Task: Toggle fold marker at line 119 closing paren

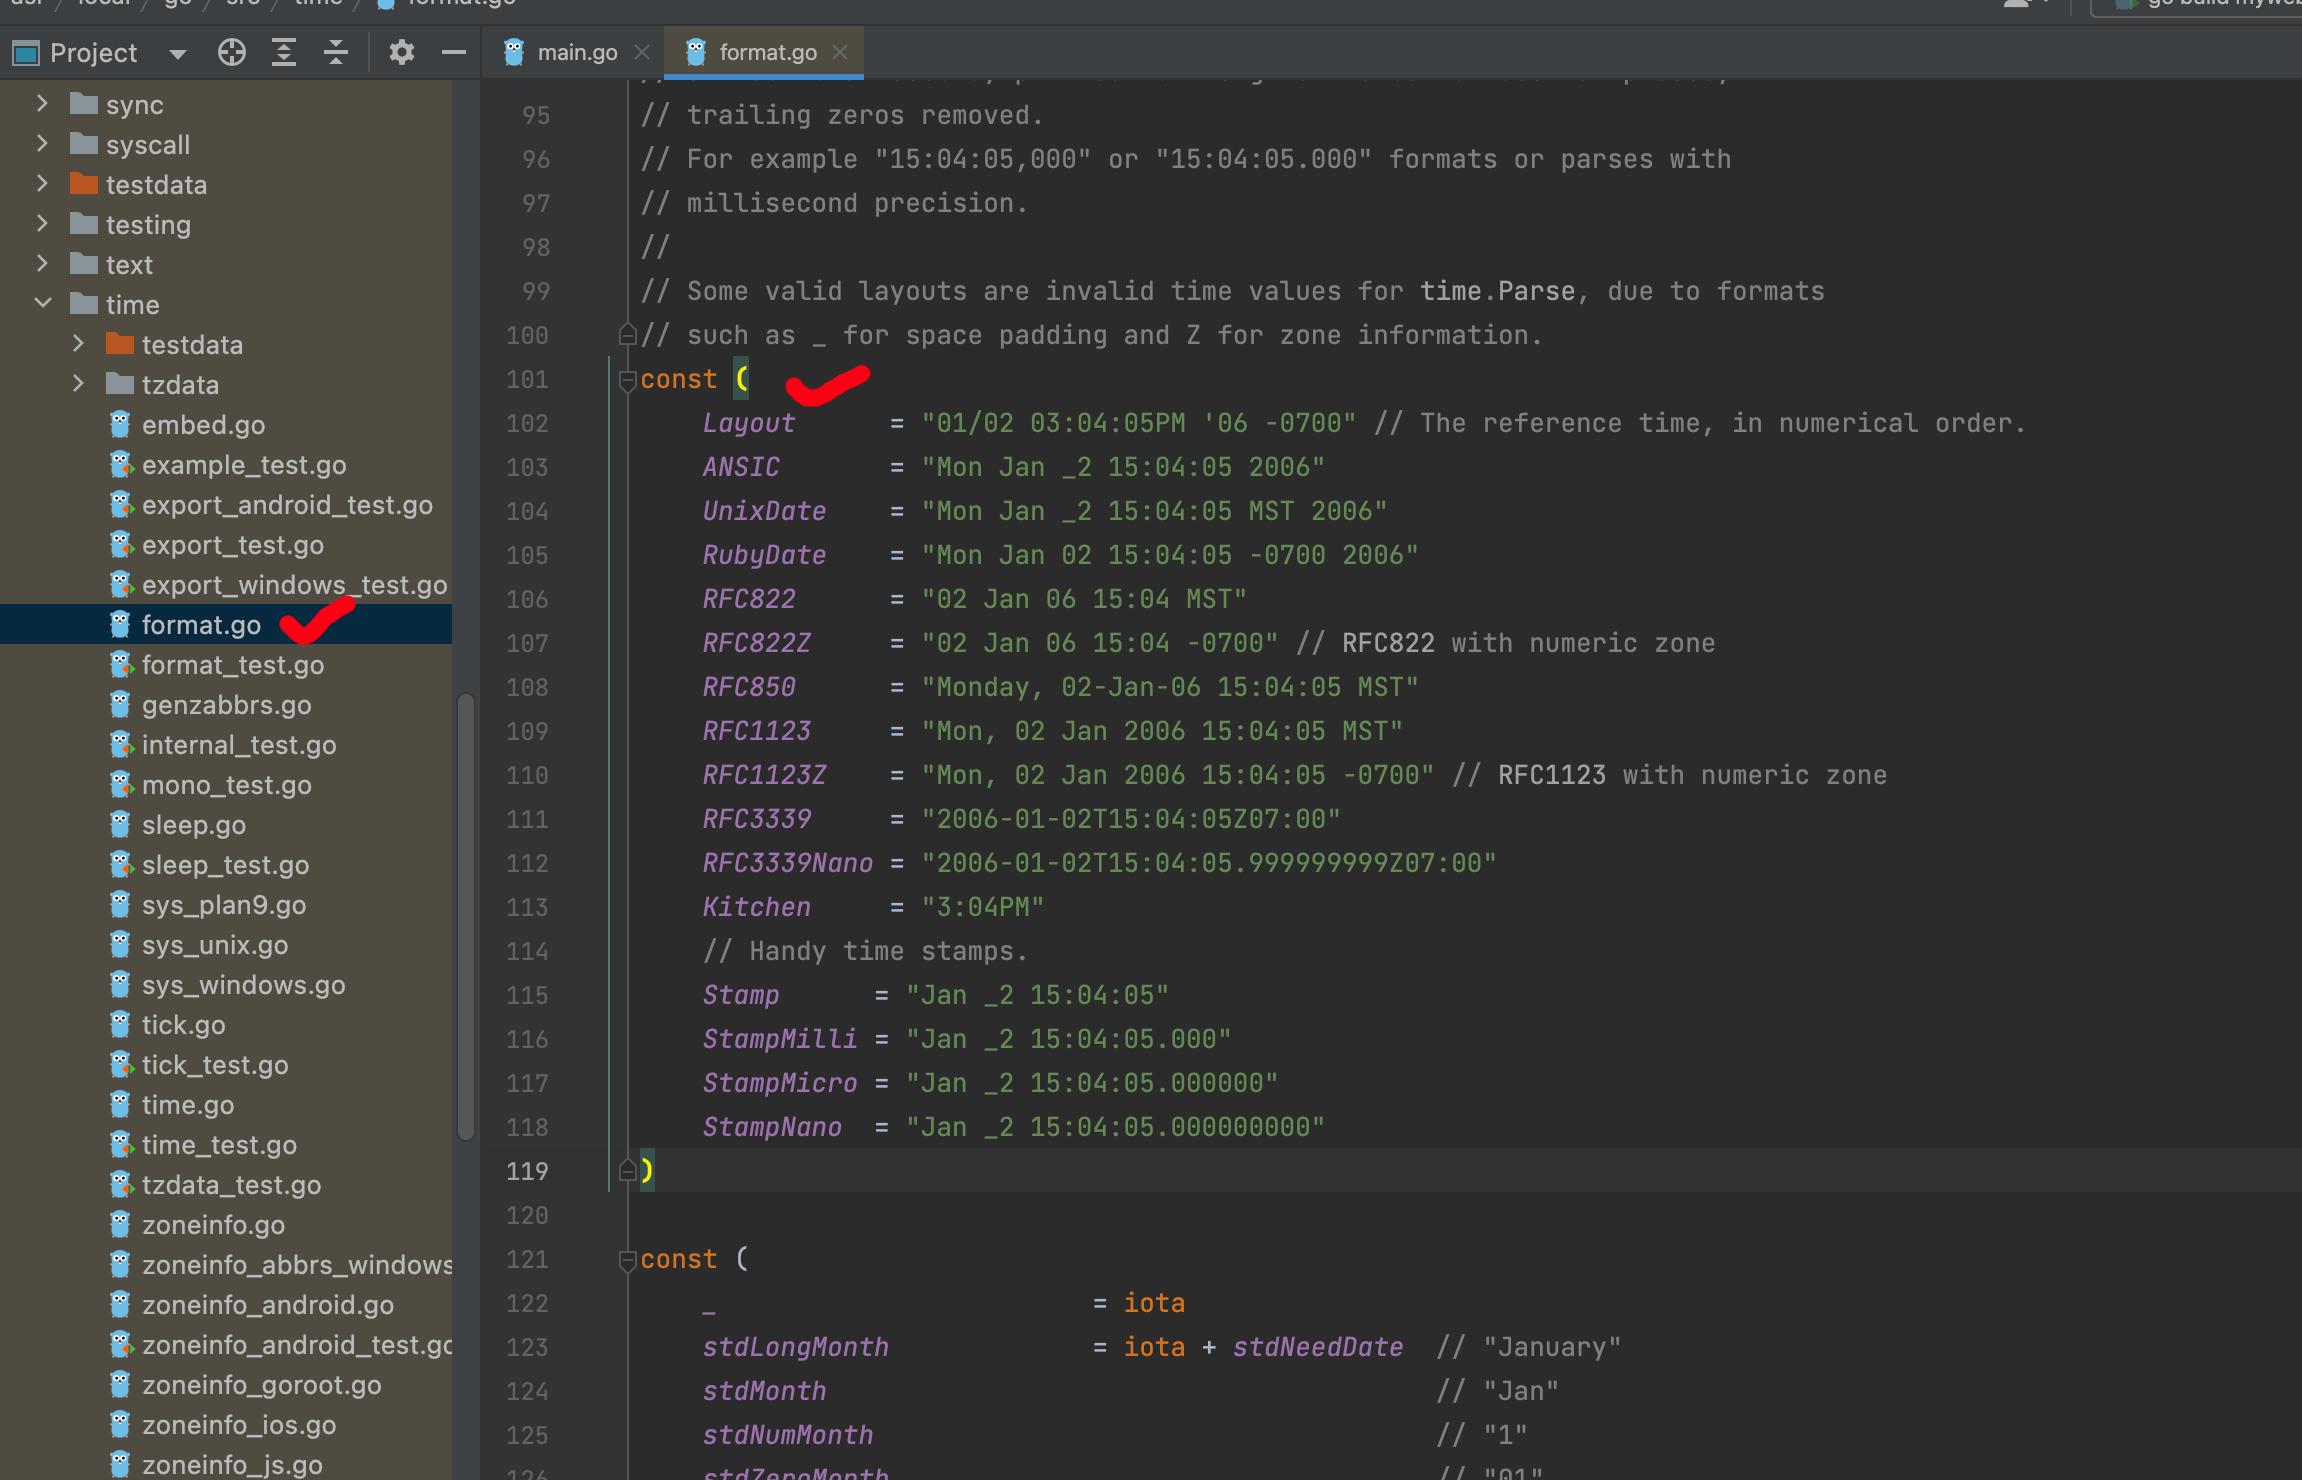Action: (627, 1171)
